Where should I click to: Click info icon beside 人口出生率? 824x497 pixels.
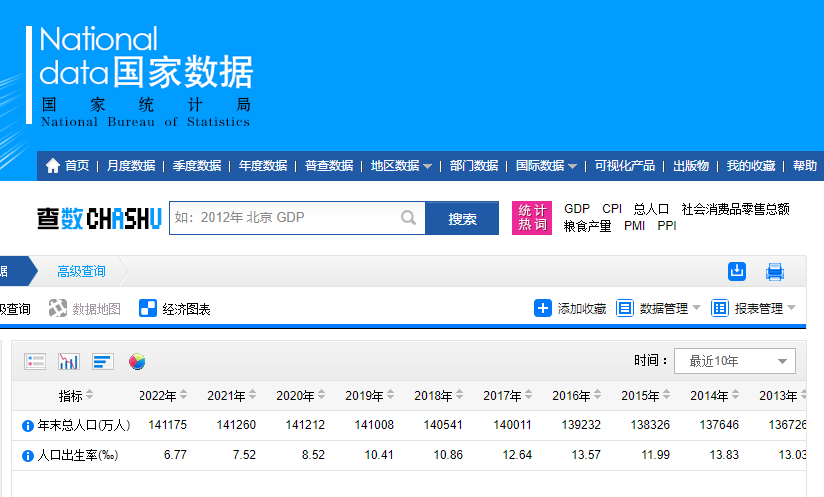point(28,456)
